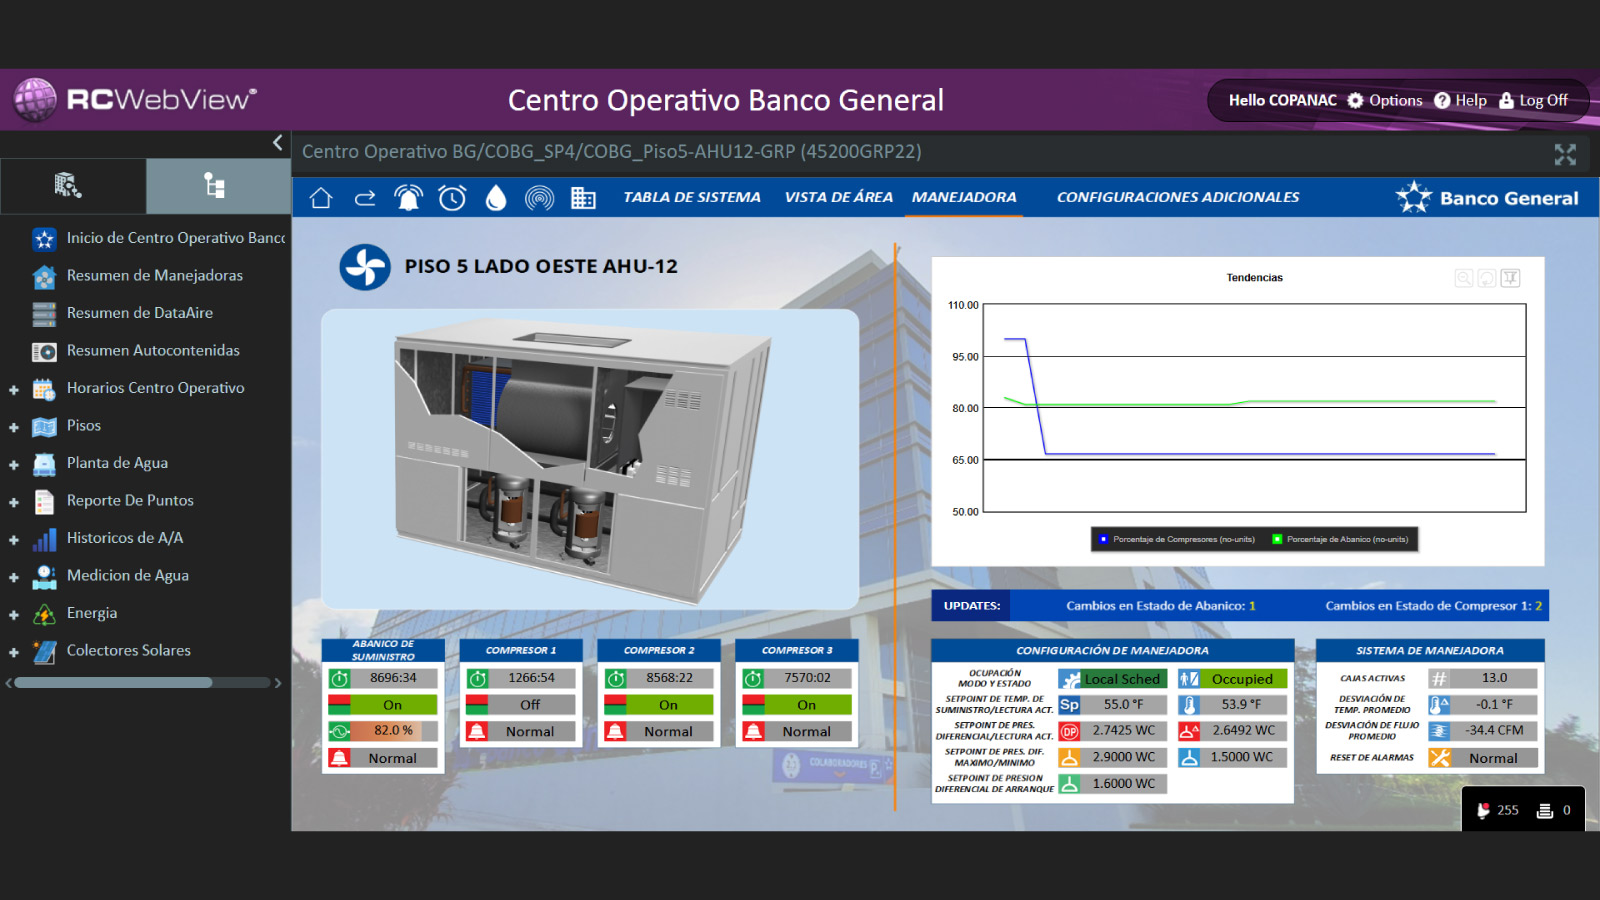The image size is (1600, 900).
Task: Expand Horarios Centro Operativo tree node
Action: pos(14,390)
